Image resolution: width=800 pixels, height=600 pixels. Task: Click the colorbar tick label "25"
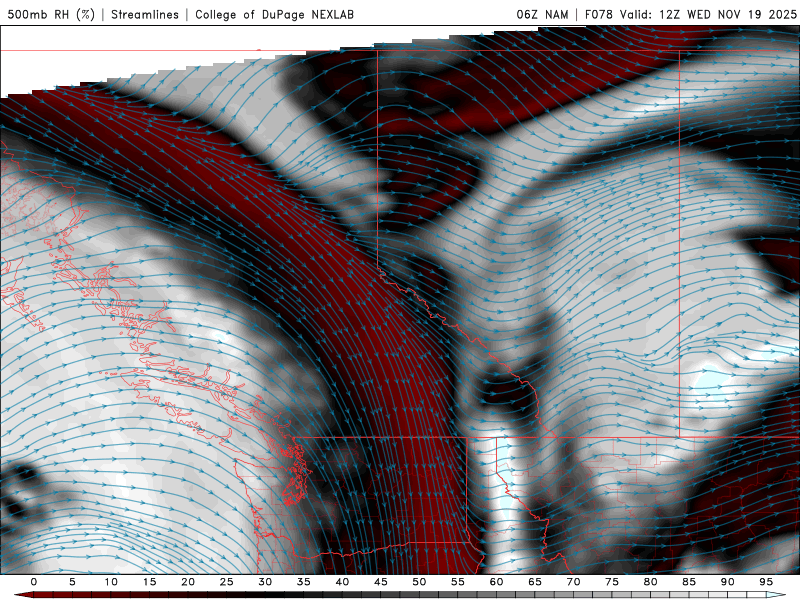coord(227,582)
